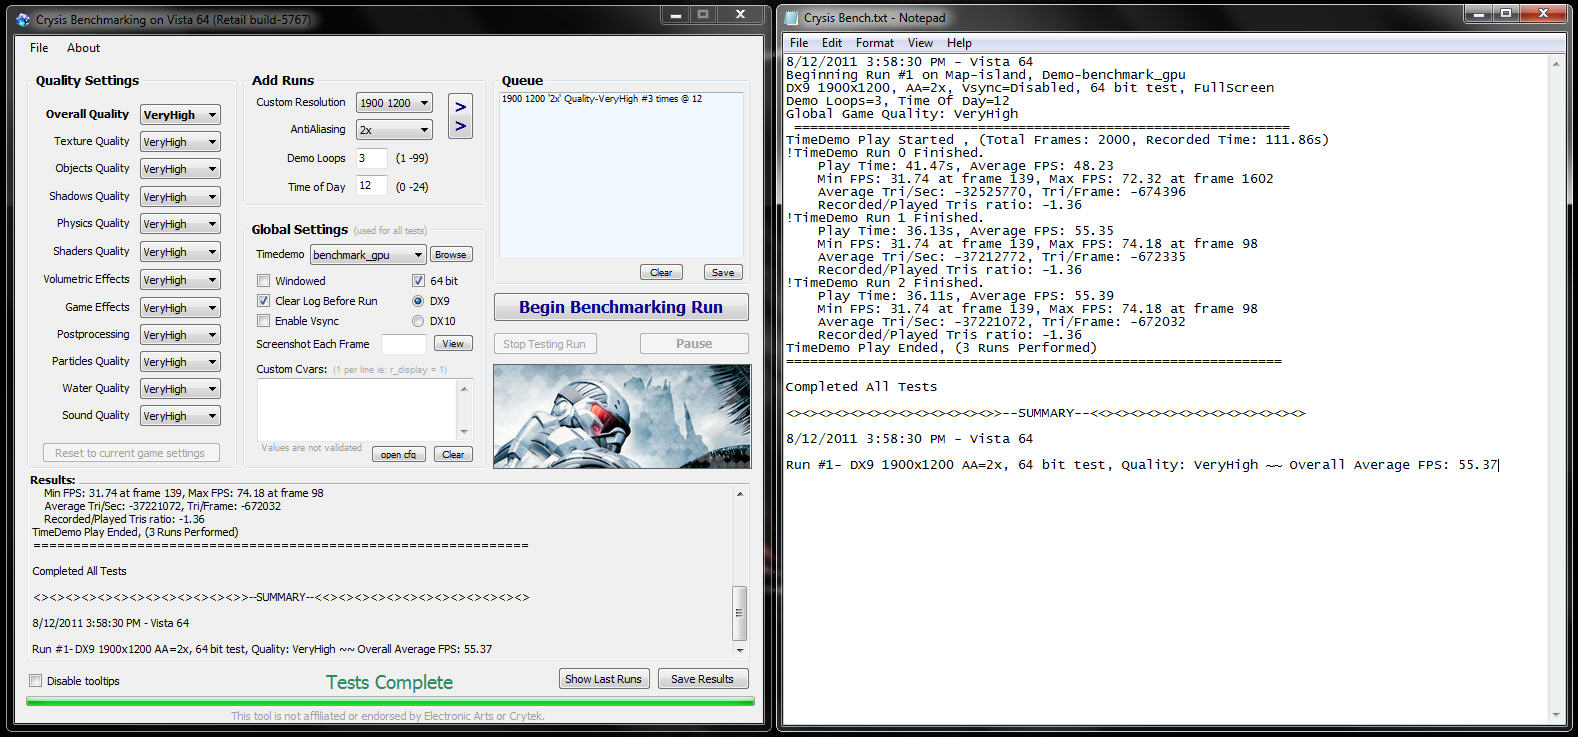Check Disable tooltips
The width and height of the screenshot is (1578, 737).
[36, 681]
